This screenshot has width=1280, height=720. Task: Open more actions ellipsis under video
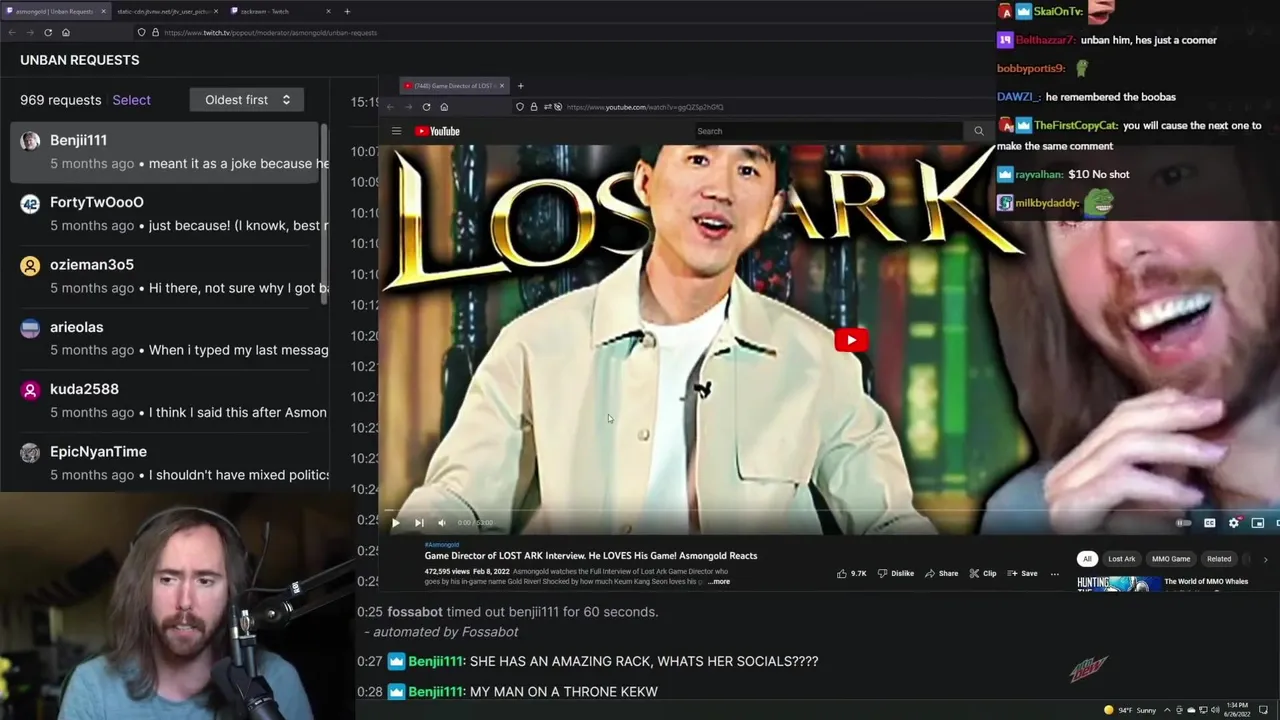coord(1054,574)
